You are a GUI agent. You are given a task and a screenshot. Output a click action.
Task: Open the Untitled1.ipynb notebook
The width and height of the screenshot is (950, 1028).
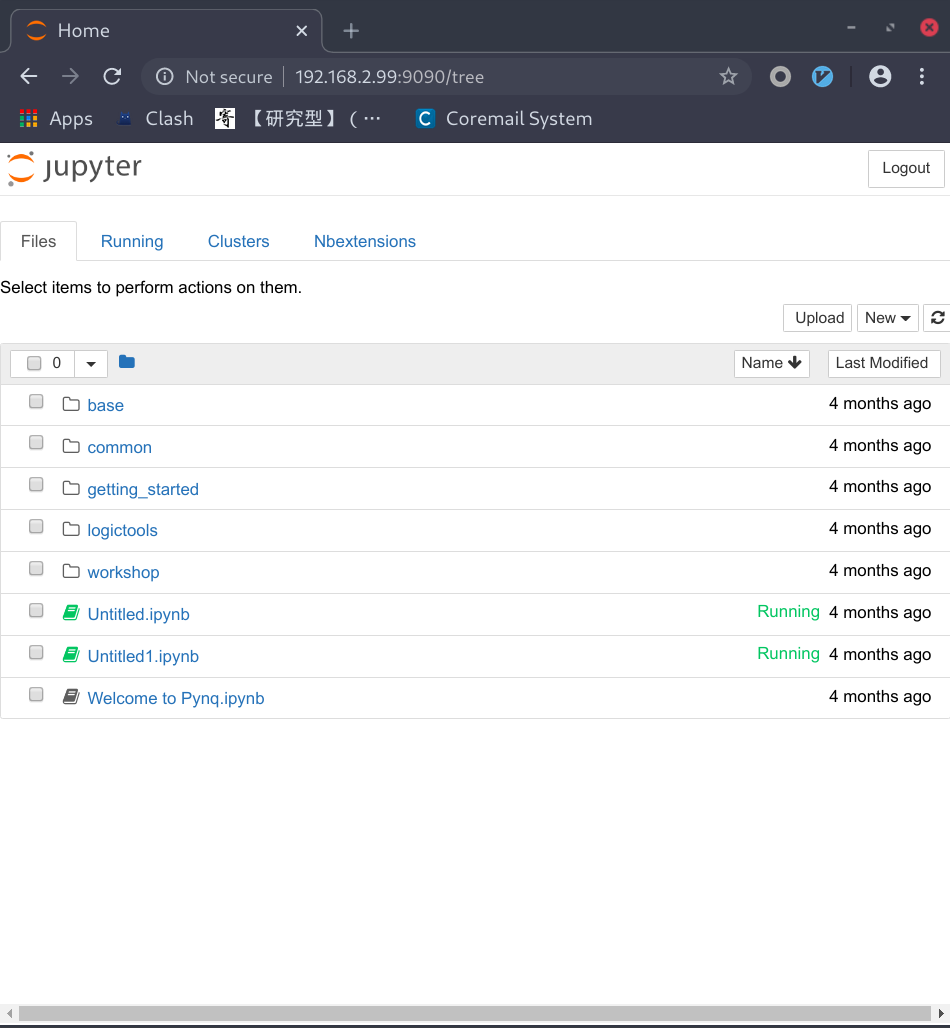pyautogui.click(x=143, y=656)
